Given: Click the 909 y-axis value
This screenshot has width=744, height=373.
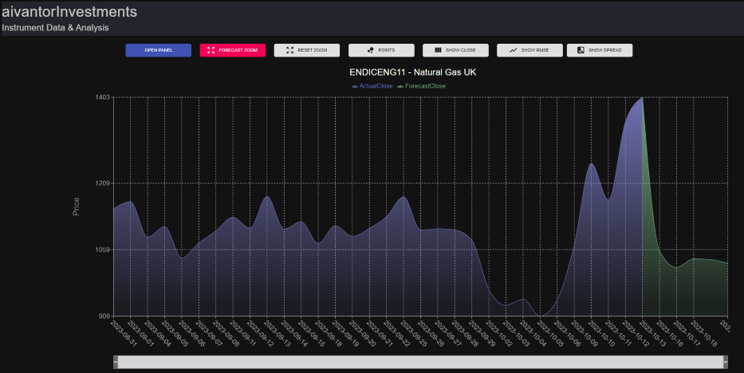Looking at the screenshot, I should point(104,316).
